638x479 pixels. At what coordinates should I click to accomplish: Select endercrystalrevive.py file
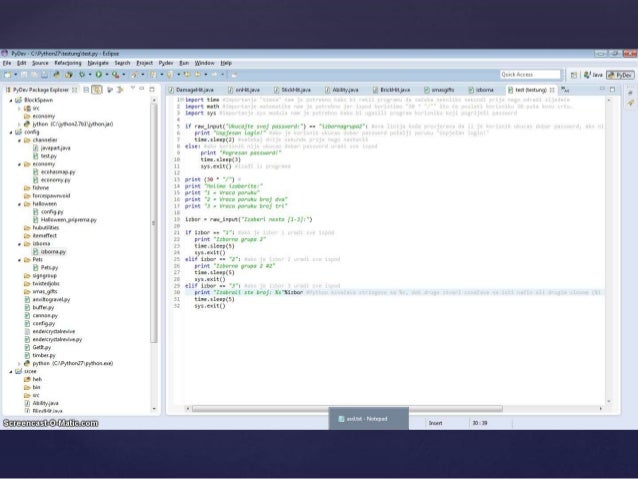tap(53, 339)
